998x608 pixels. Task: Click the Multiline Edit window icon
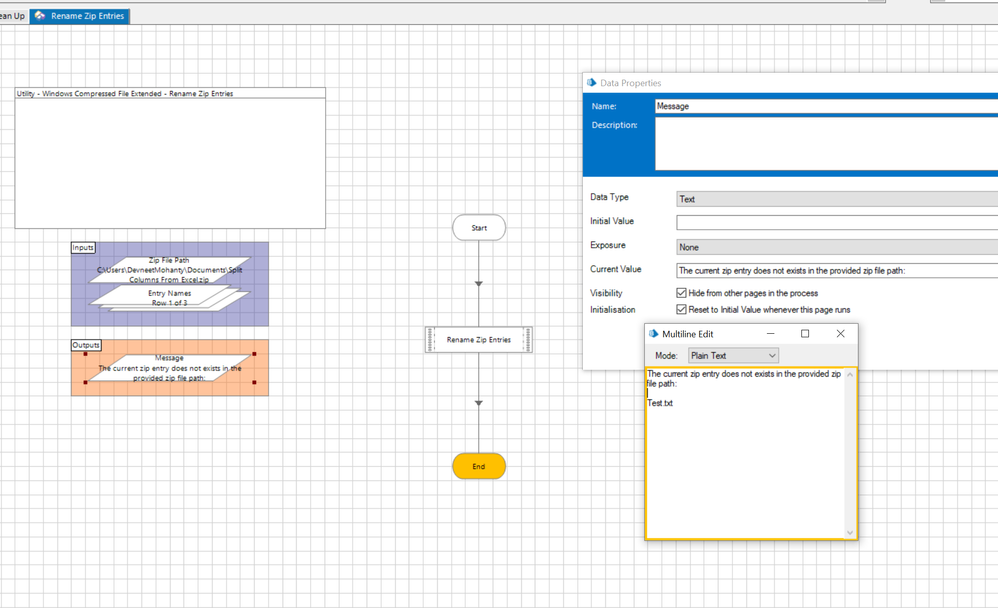click(x=653, y=334)
